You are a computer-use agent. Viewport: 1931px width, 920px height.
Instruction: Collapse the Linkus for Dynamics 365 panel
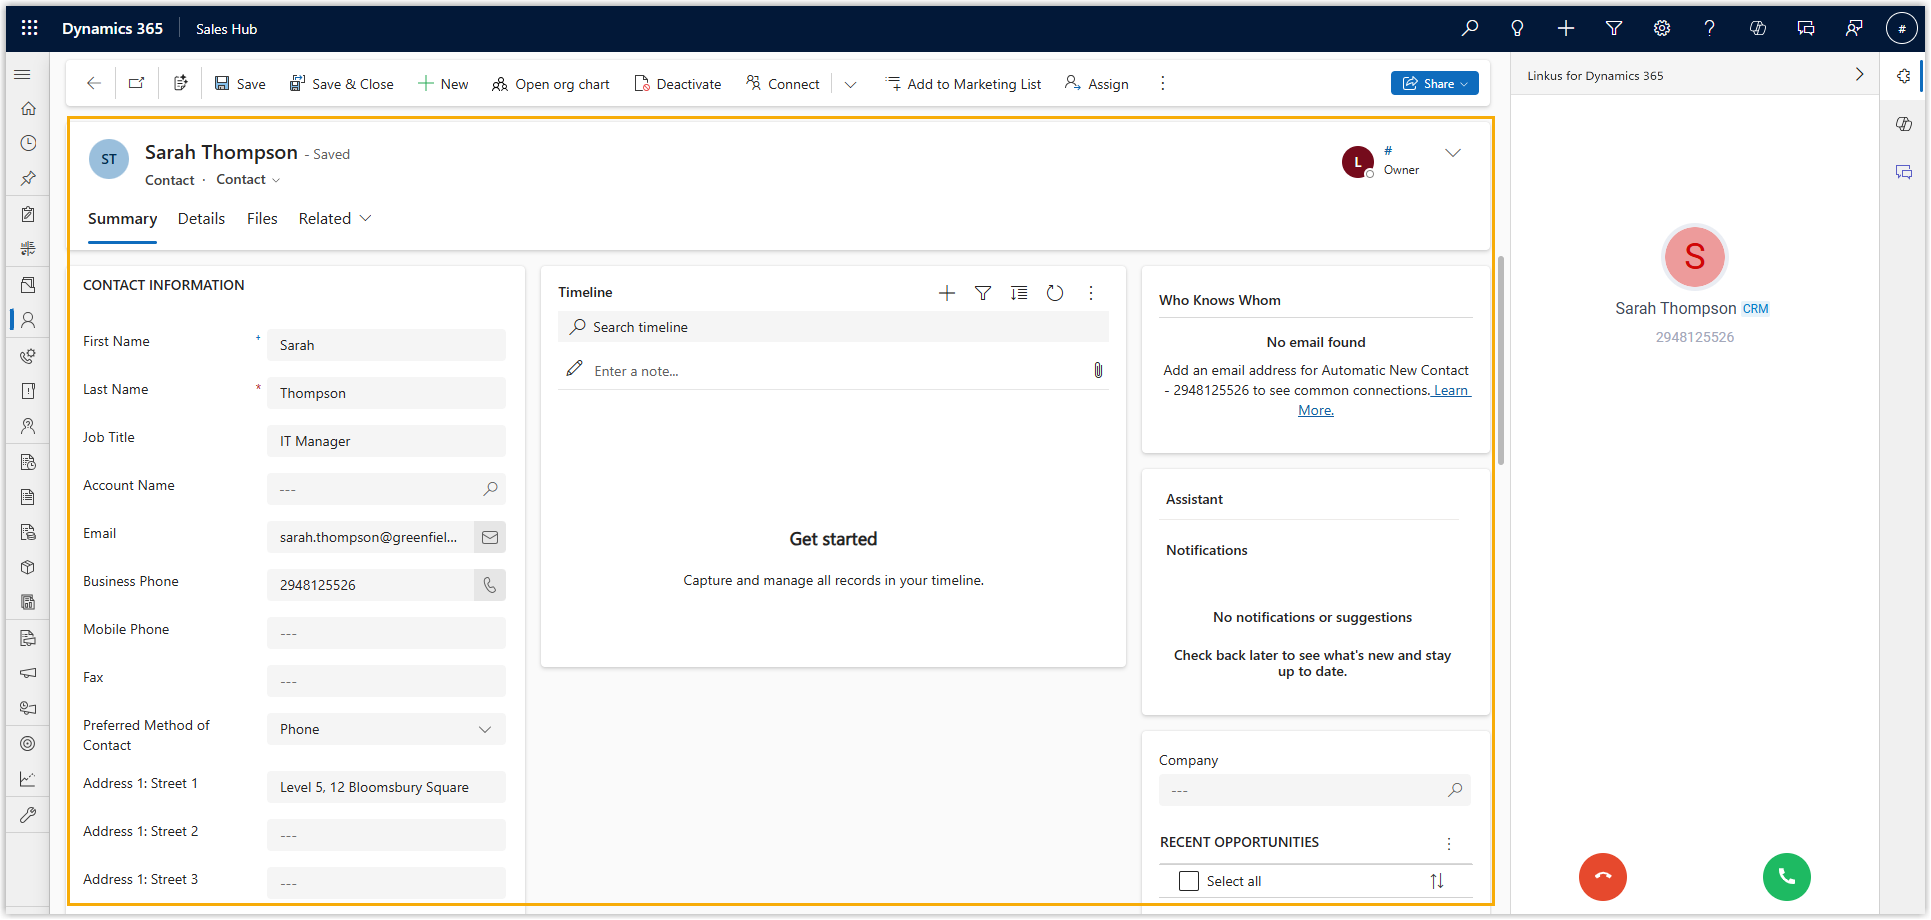point(1859,75)
